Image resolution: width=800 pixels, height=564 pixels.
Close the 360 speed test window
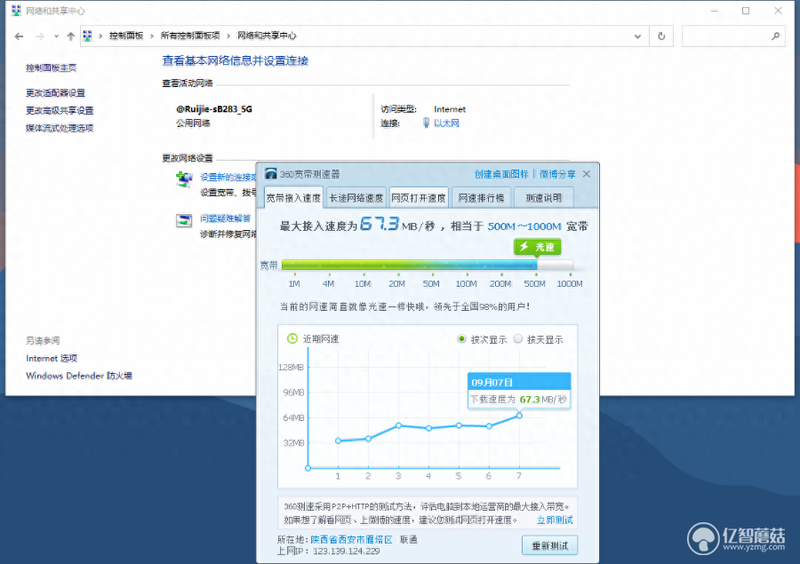[587, 174]
